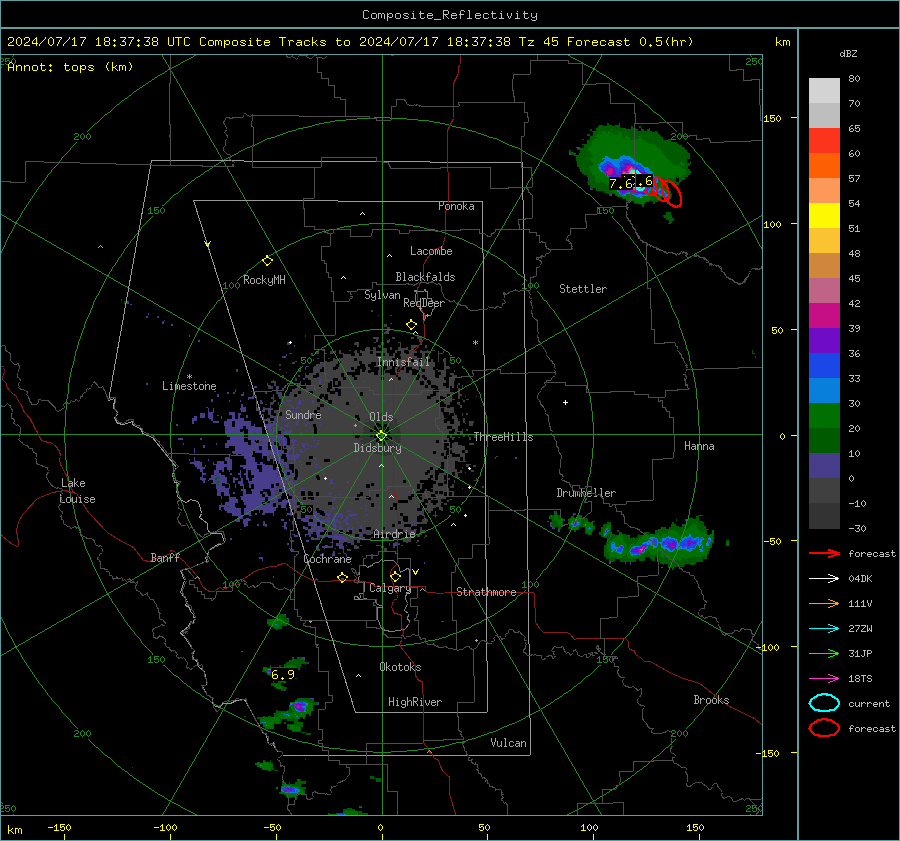This screenshot has width=900, height=841.
Task: Click the ThreeHills label
Action: point(503,437)
